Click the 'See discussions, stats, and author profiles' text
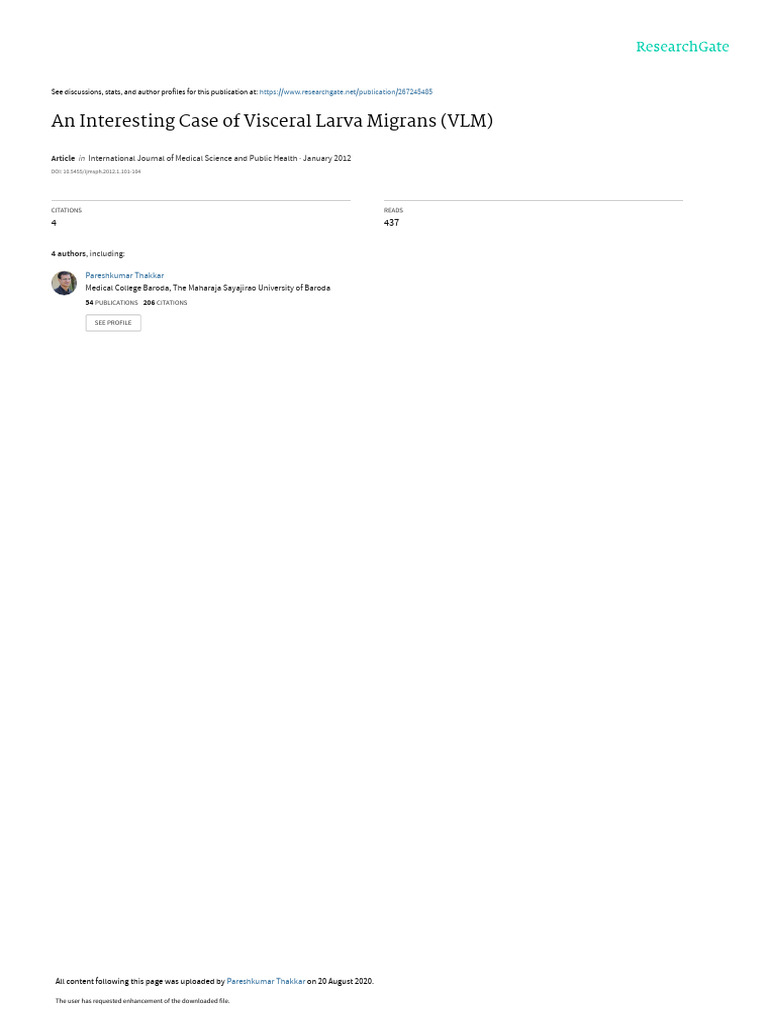Screen dimensions: 768x1024 tap(154, 92)
